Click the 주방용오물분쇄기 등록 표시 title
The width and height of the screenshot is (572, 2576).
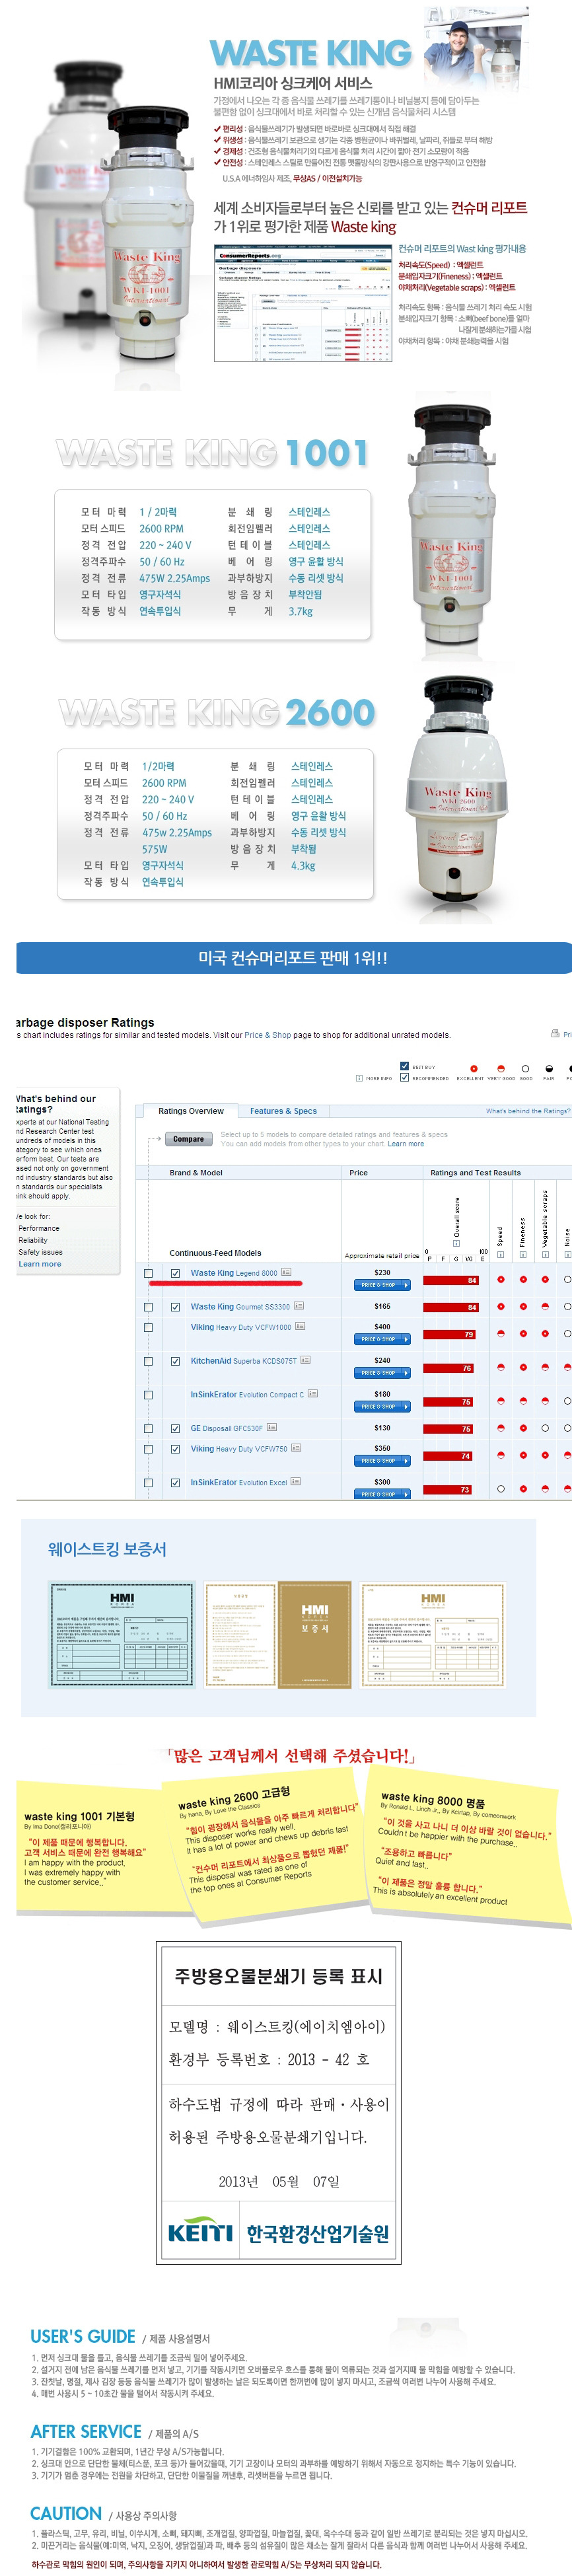pos(278,1975)
